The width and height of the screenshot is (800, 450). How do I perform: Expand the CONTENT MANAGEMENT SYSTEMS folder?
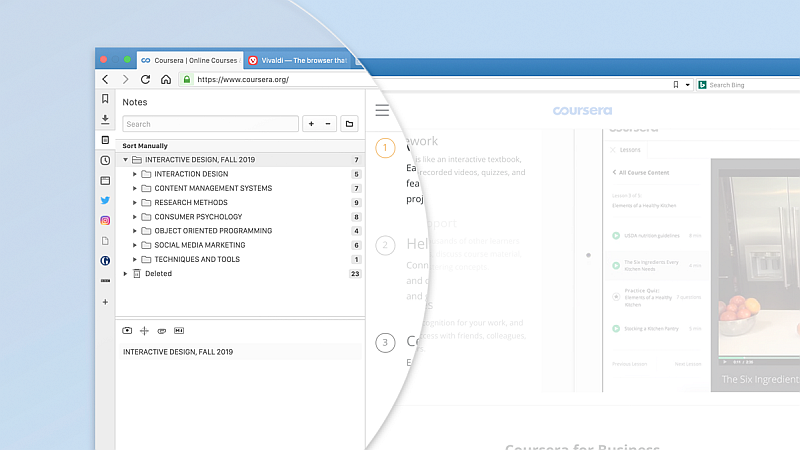tap(135, 188)
